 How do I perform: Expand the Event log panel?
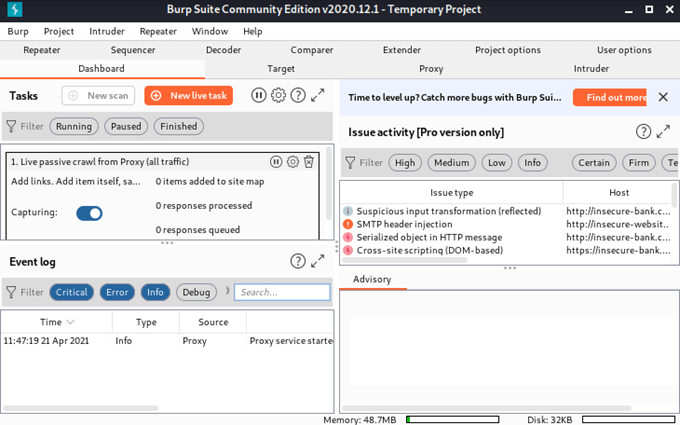(x=318, y=261)
